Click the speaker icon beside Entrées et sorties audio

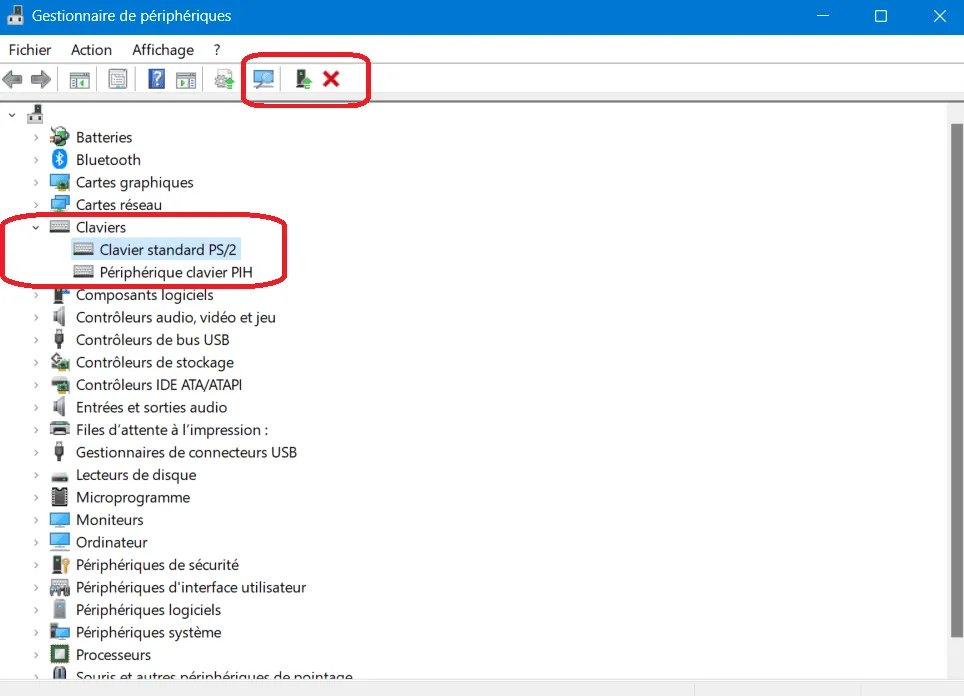coord(59,406)
